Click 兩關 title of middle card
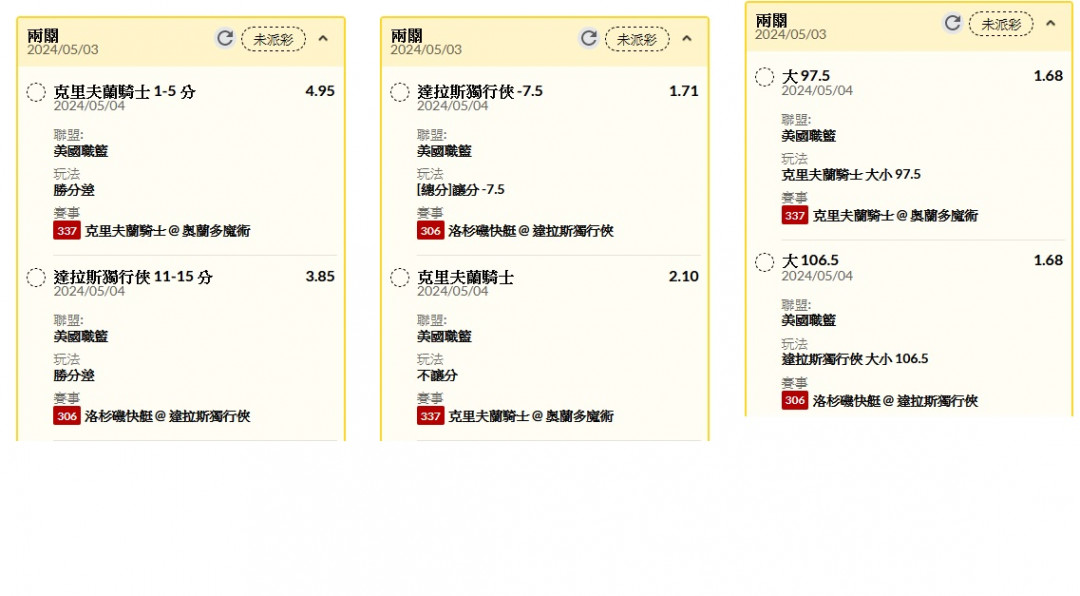The height and width of the screenshot is (596, 1080). (406, 35)
